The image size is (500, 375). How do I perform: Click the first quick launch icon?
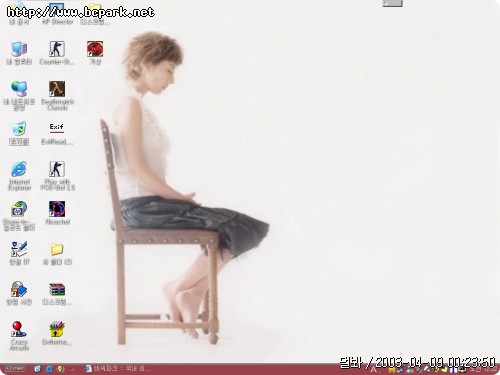tap(38, 369)
